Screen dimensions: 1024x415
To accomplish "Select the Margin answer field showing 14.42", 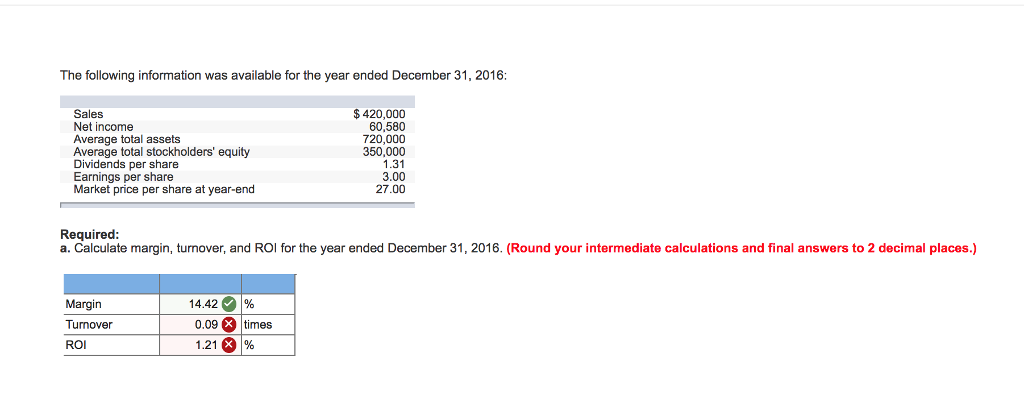I will tap(200, 305).
